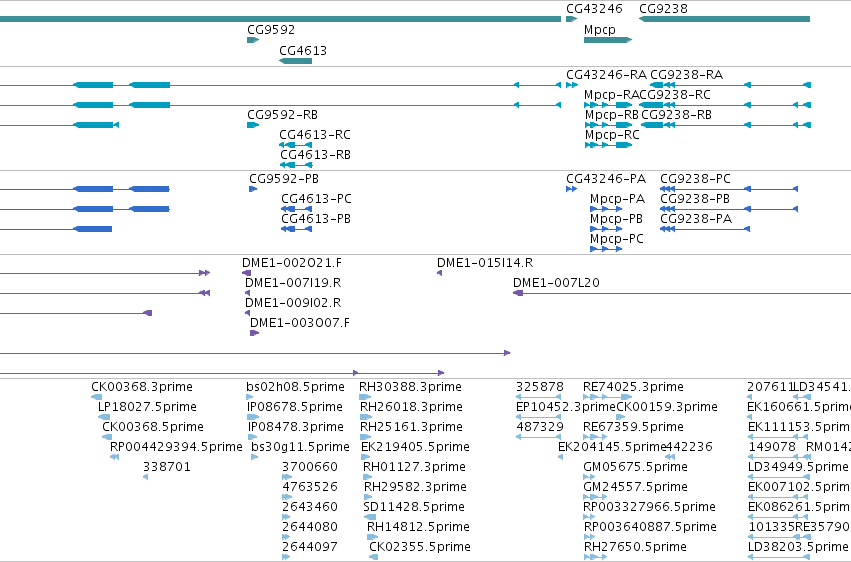Select EST IP08478.3prime
851x562 pixels.
pos(296,427)
